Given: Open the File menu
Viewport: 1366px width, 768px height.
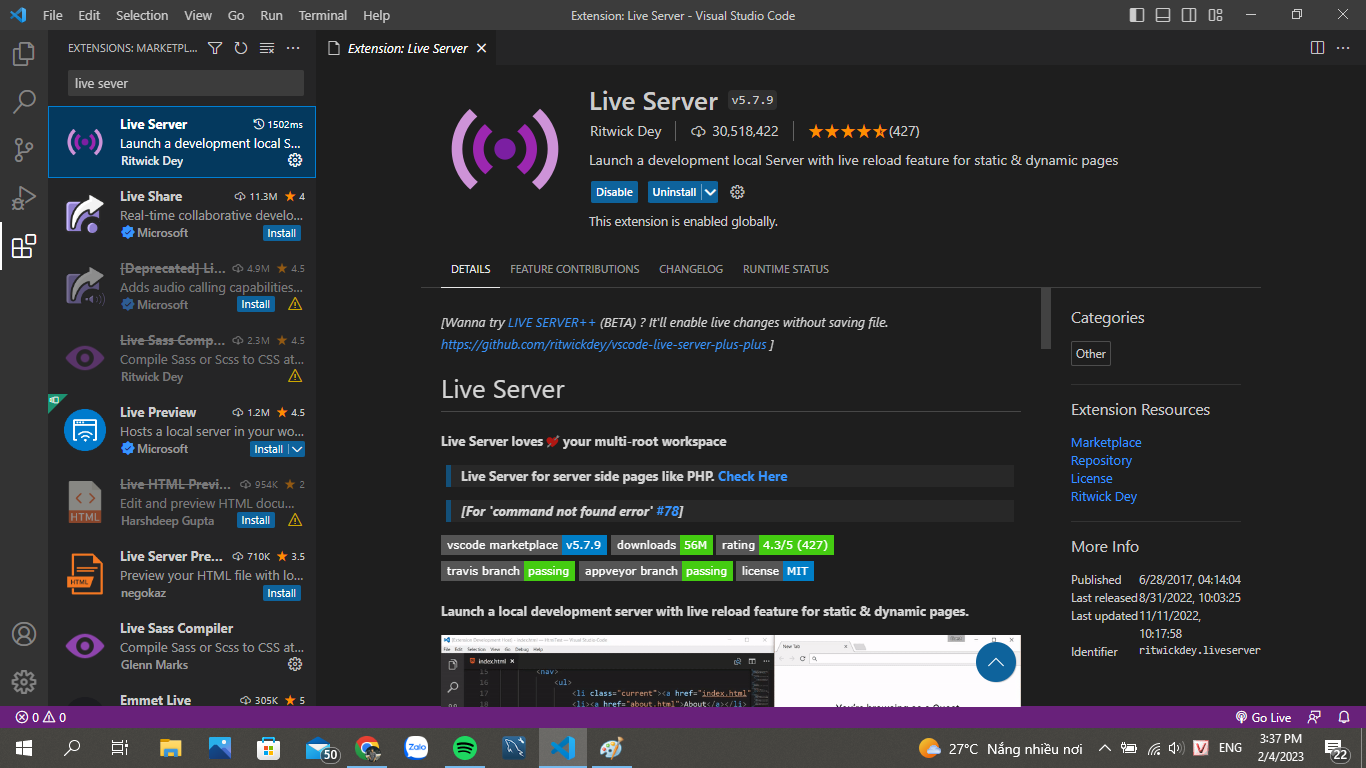Looking at the screenshot, I should (53, 15).
